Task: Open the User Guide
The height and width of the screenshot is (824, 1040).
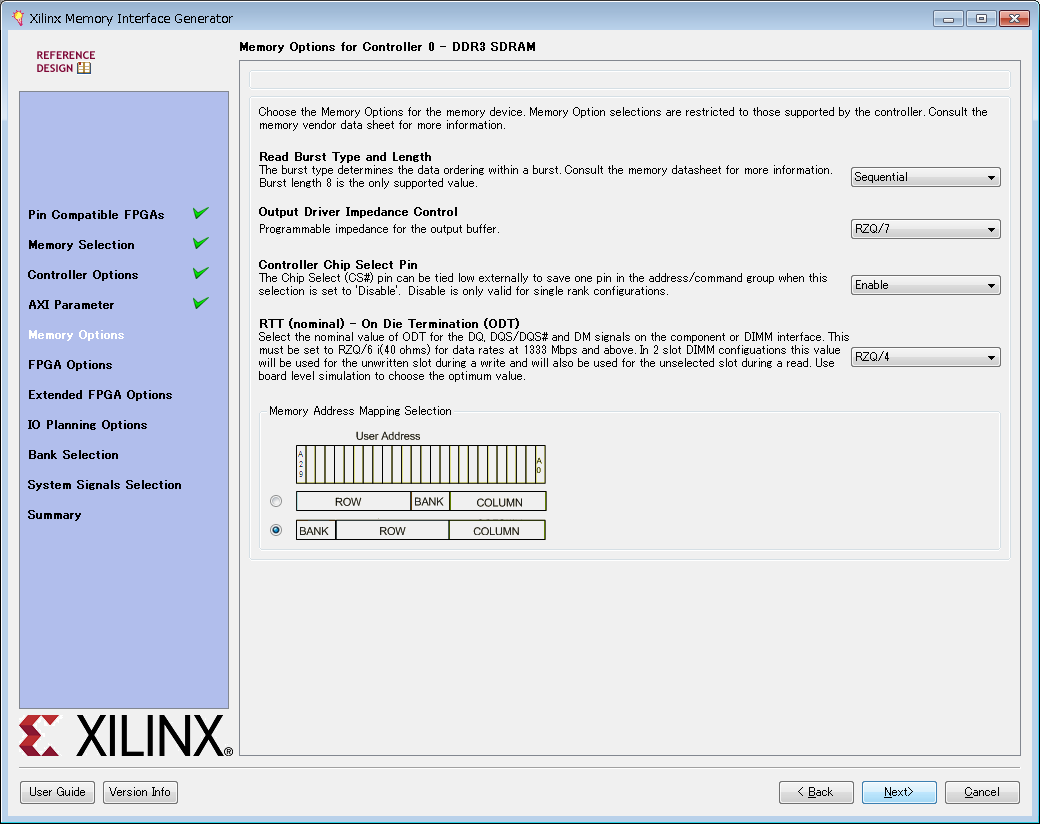Action: [58, 792]
